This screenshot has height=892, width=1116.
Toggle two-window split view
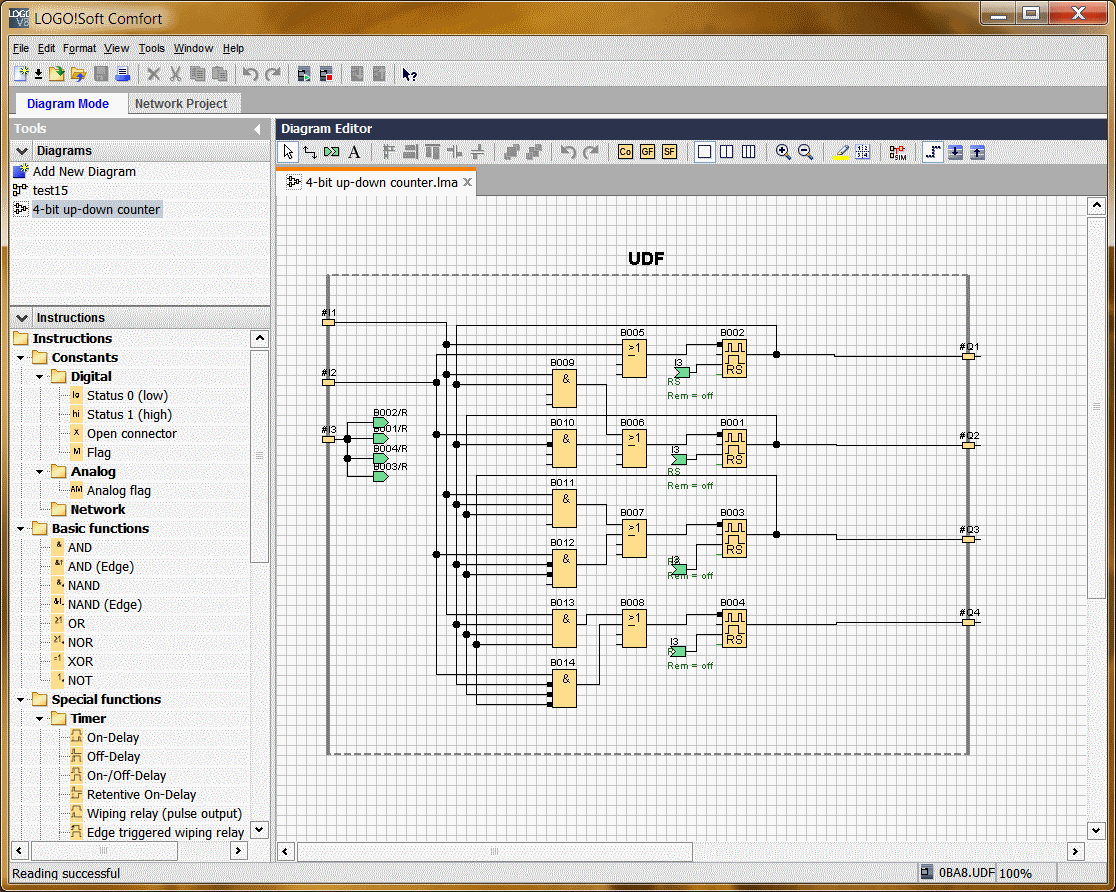(x=726, y=152)
